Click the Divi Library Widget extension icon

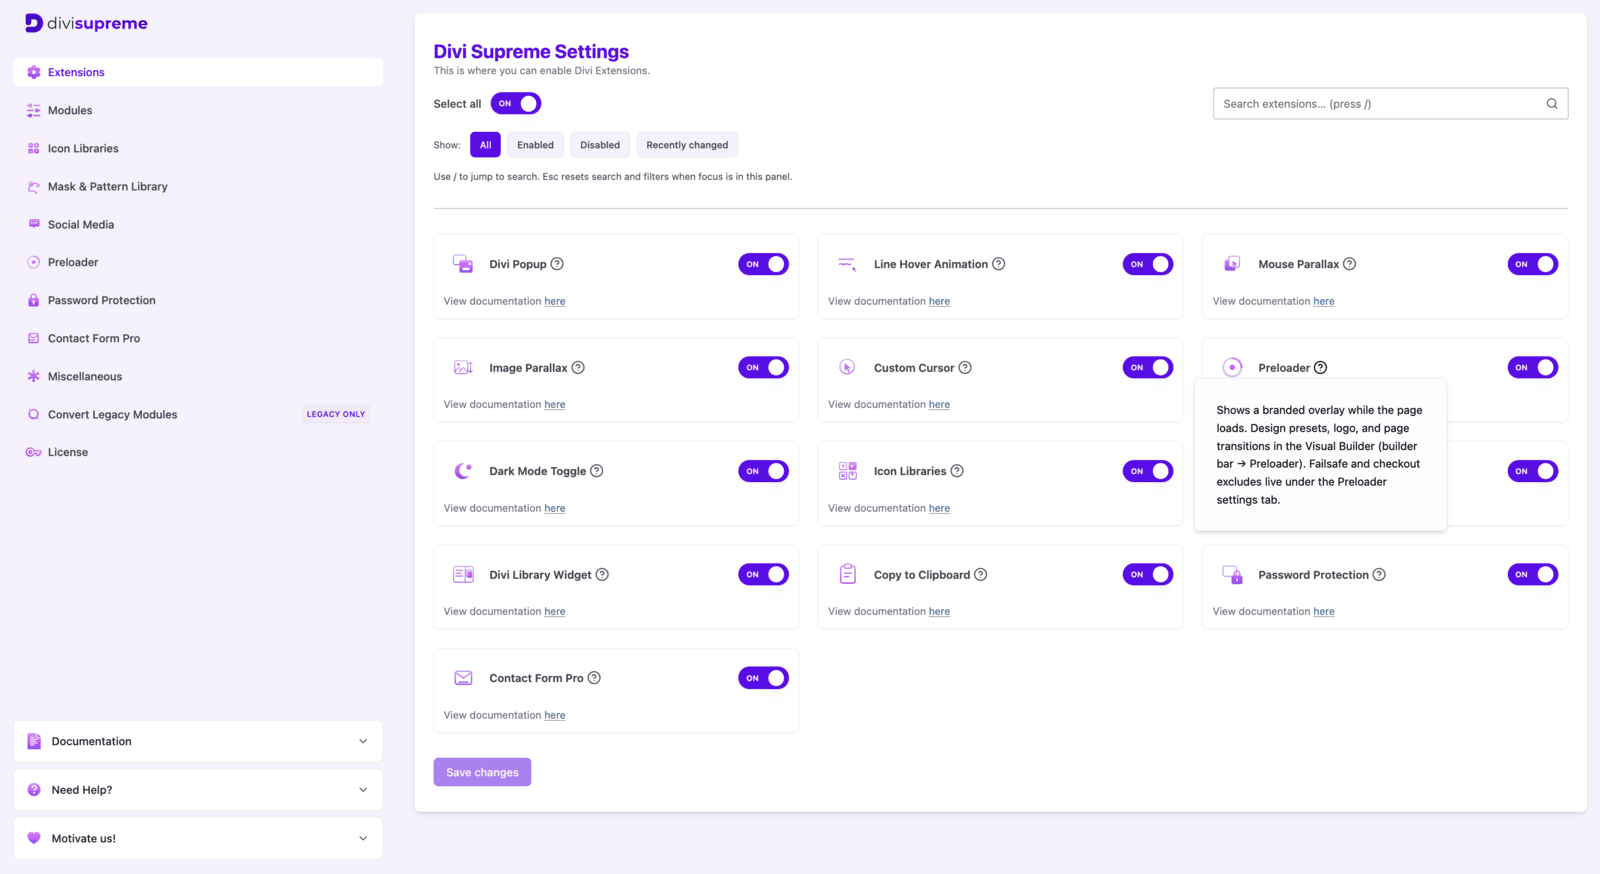coord(463,575)
